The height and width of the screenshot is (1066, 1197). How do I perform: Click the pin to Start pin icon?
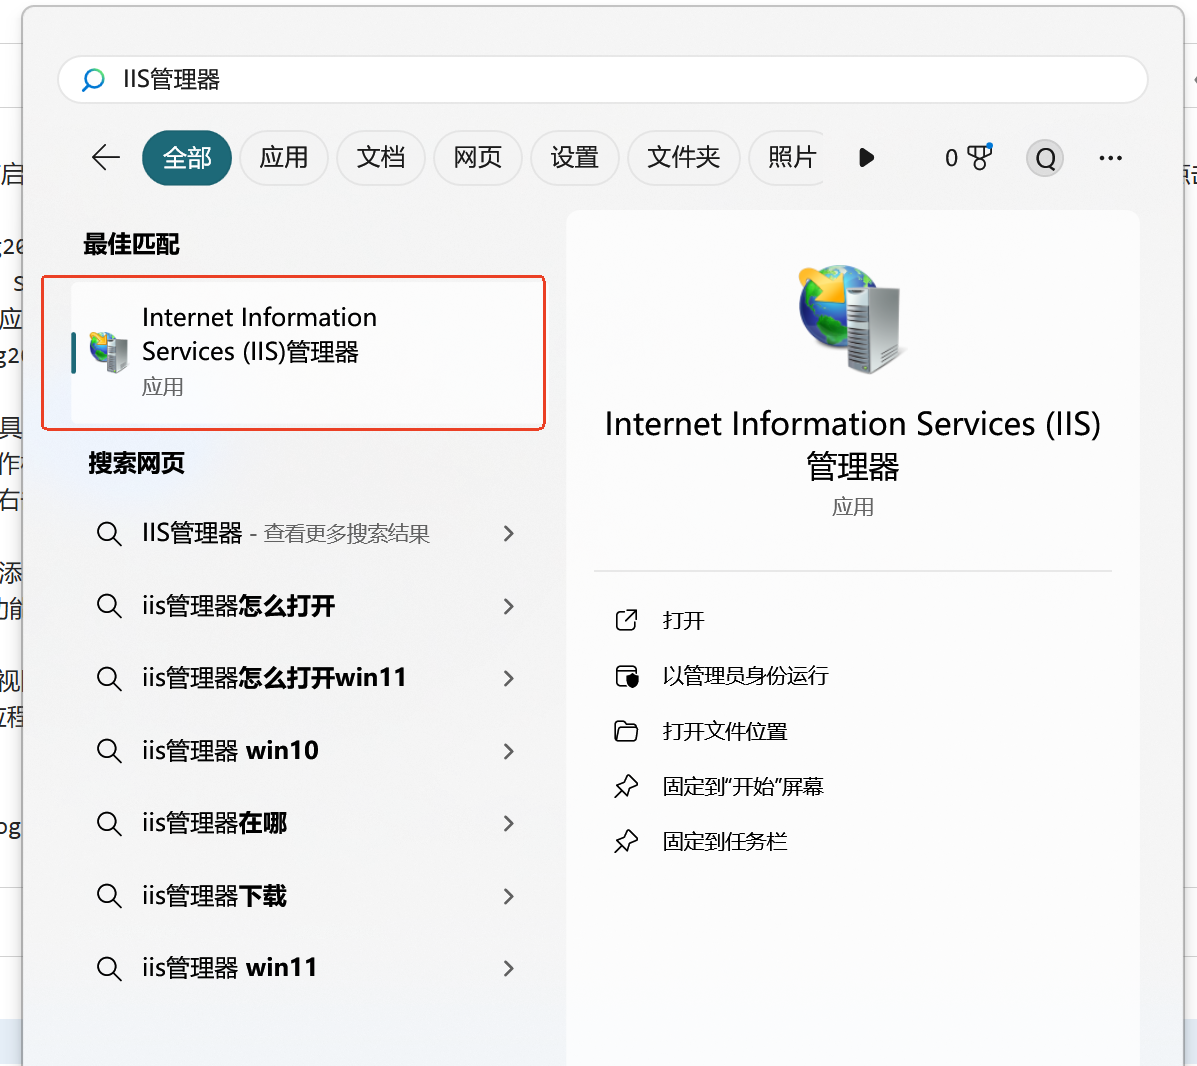click(626, 786)
